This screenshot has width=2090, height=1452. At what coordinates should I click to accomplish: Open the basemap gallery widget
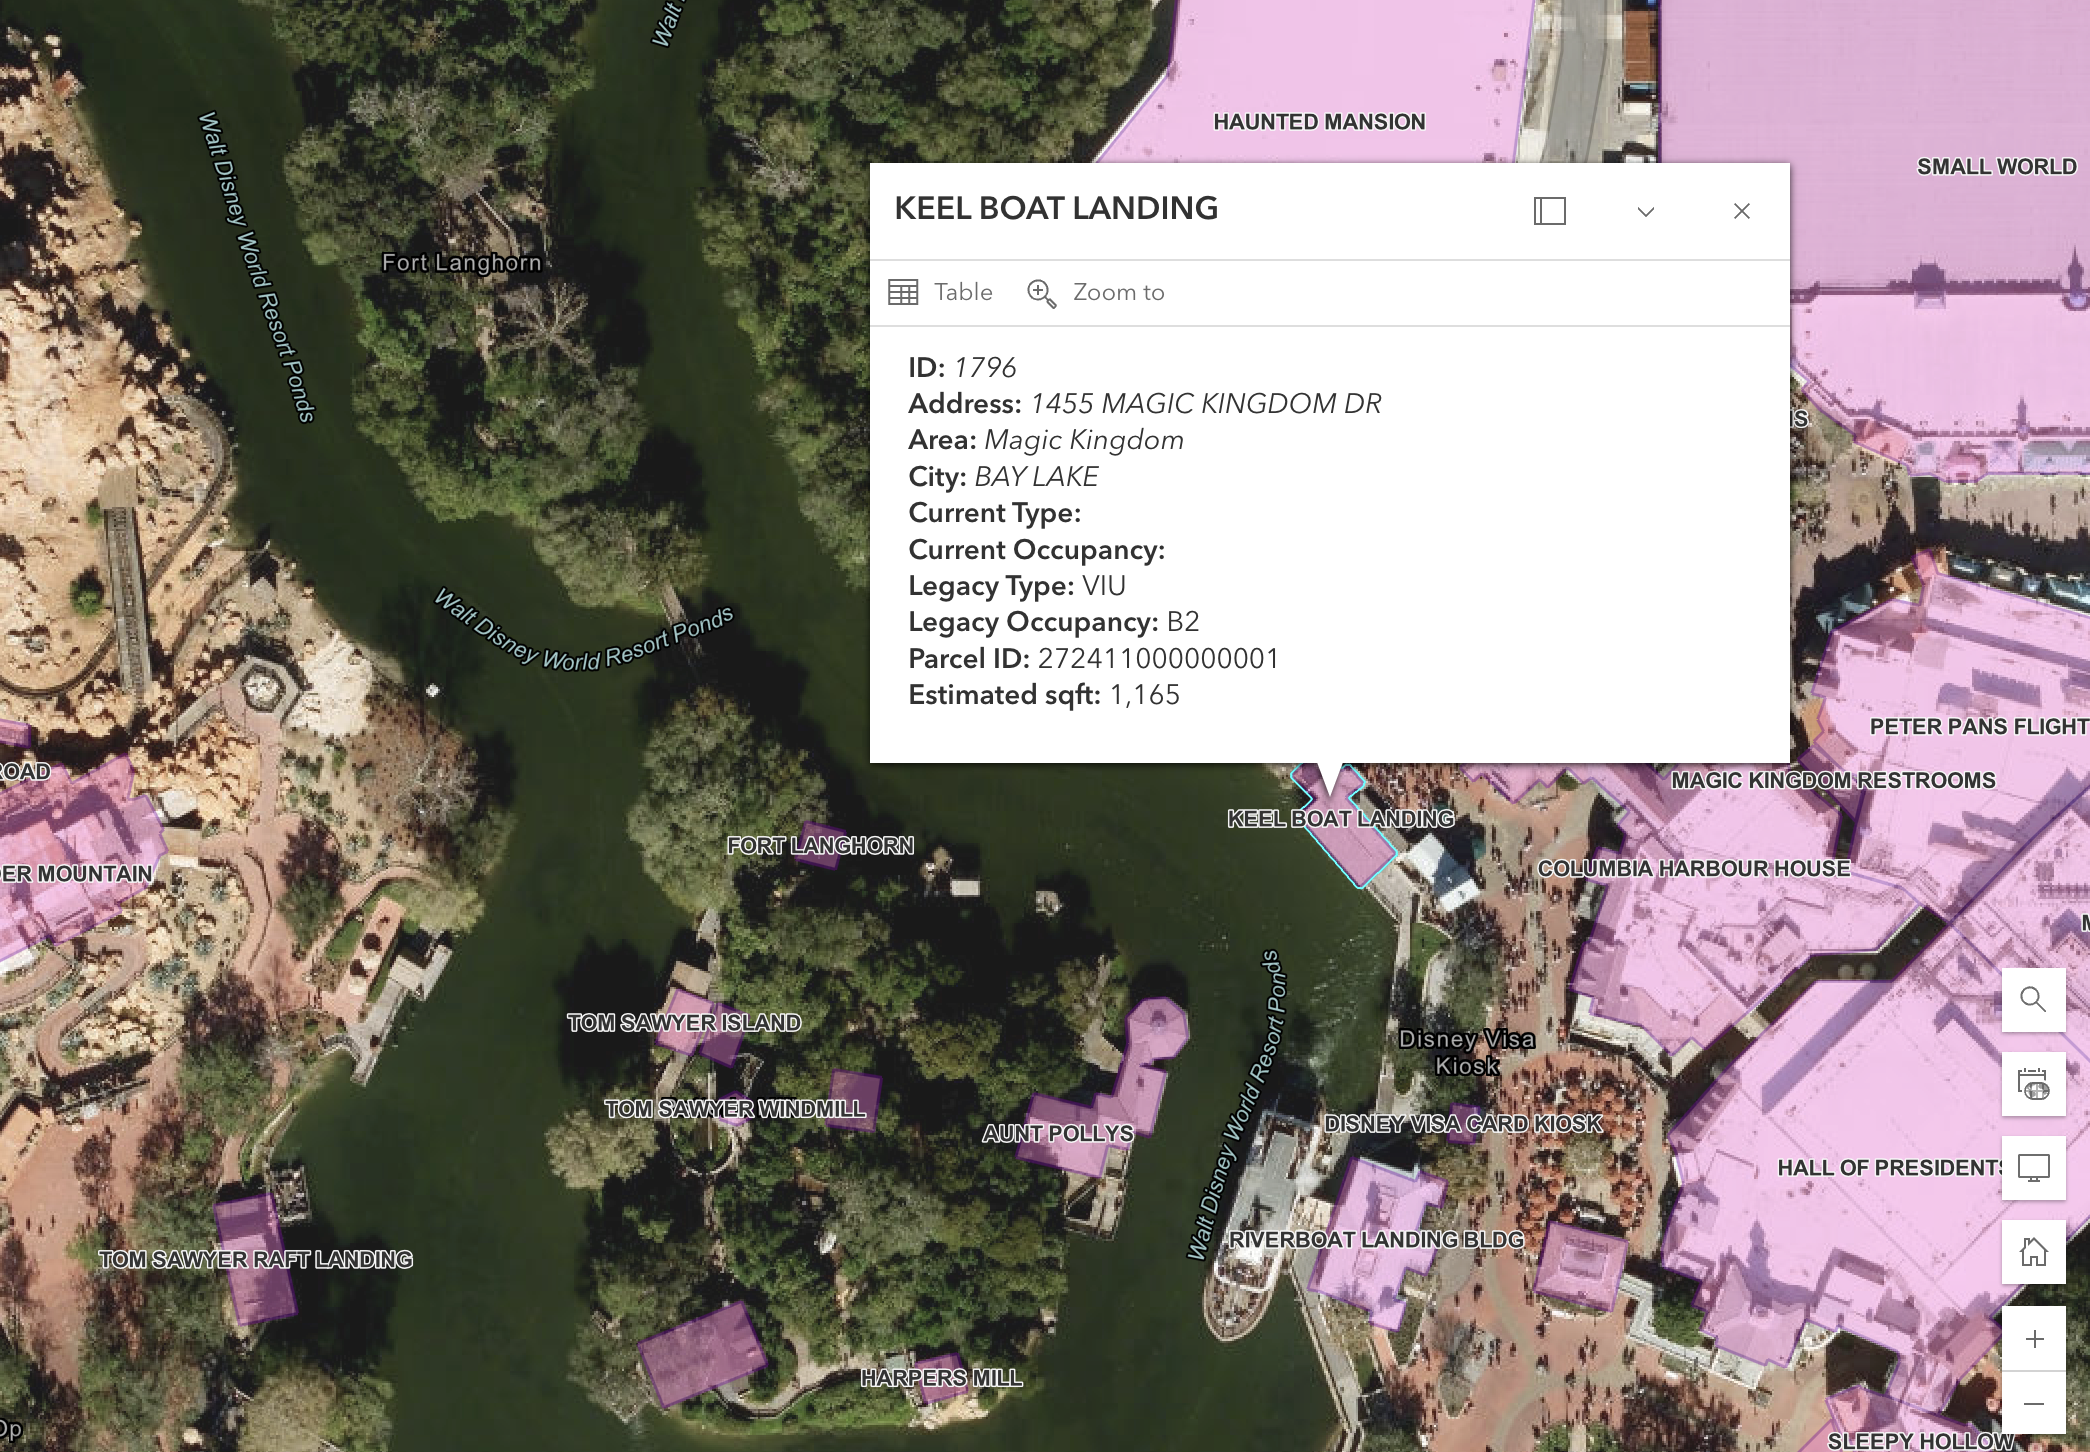(2033, 1084)
